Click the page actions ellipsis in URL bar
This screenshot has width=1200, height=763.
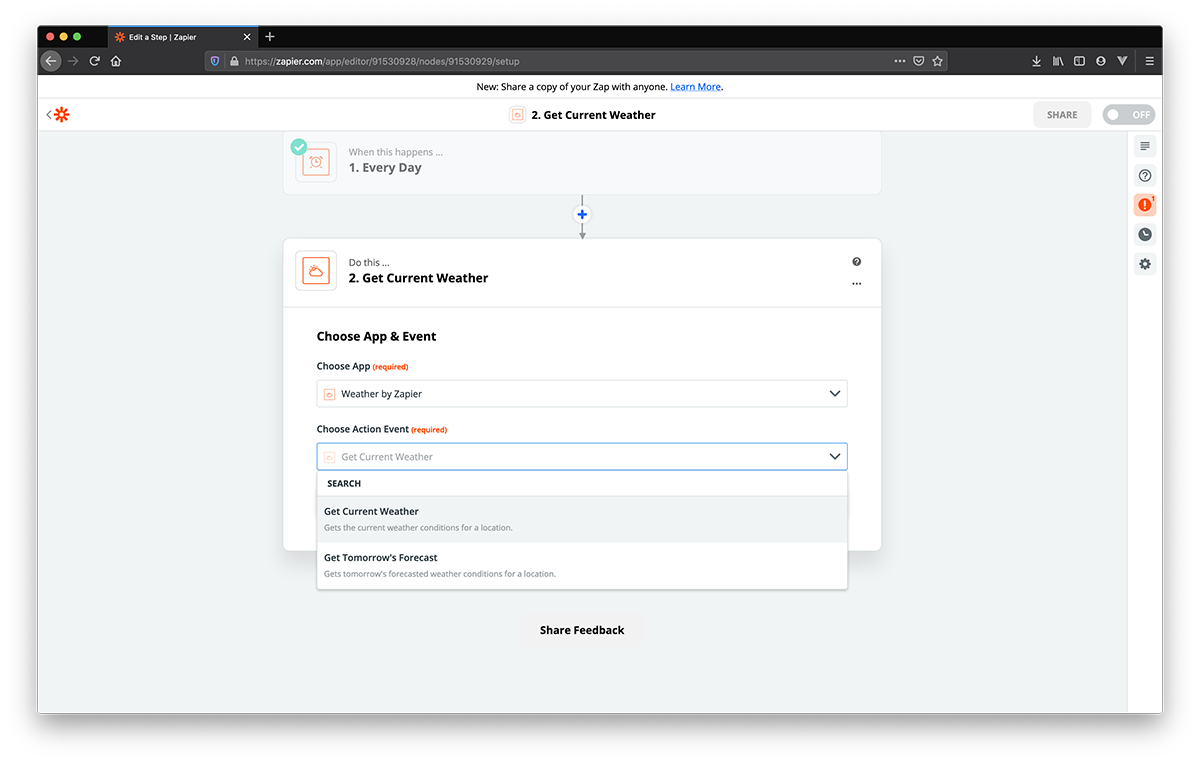pyautogui.click(x=900, y=61)
